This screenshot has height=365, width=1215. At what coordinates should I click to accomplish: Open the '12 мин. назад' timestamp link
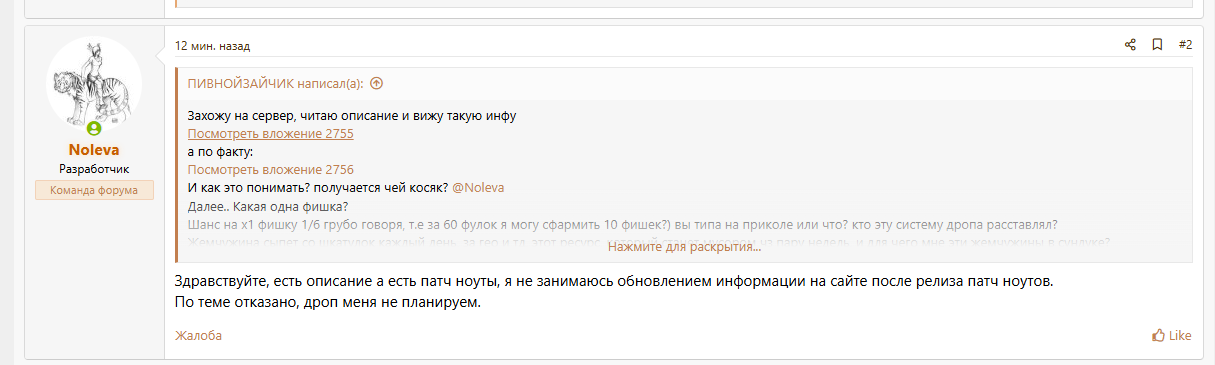click(212, 46)
